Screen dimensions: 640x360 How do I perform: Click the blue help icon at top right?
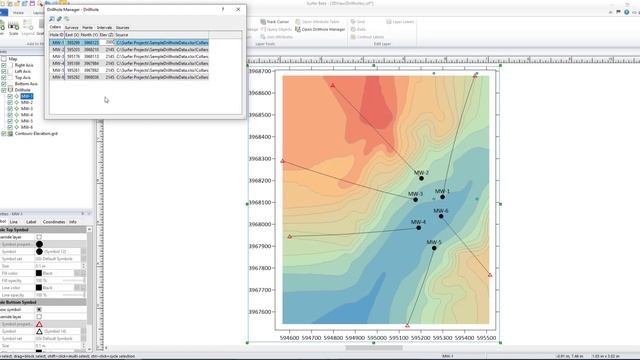[x=627, y=12]
